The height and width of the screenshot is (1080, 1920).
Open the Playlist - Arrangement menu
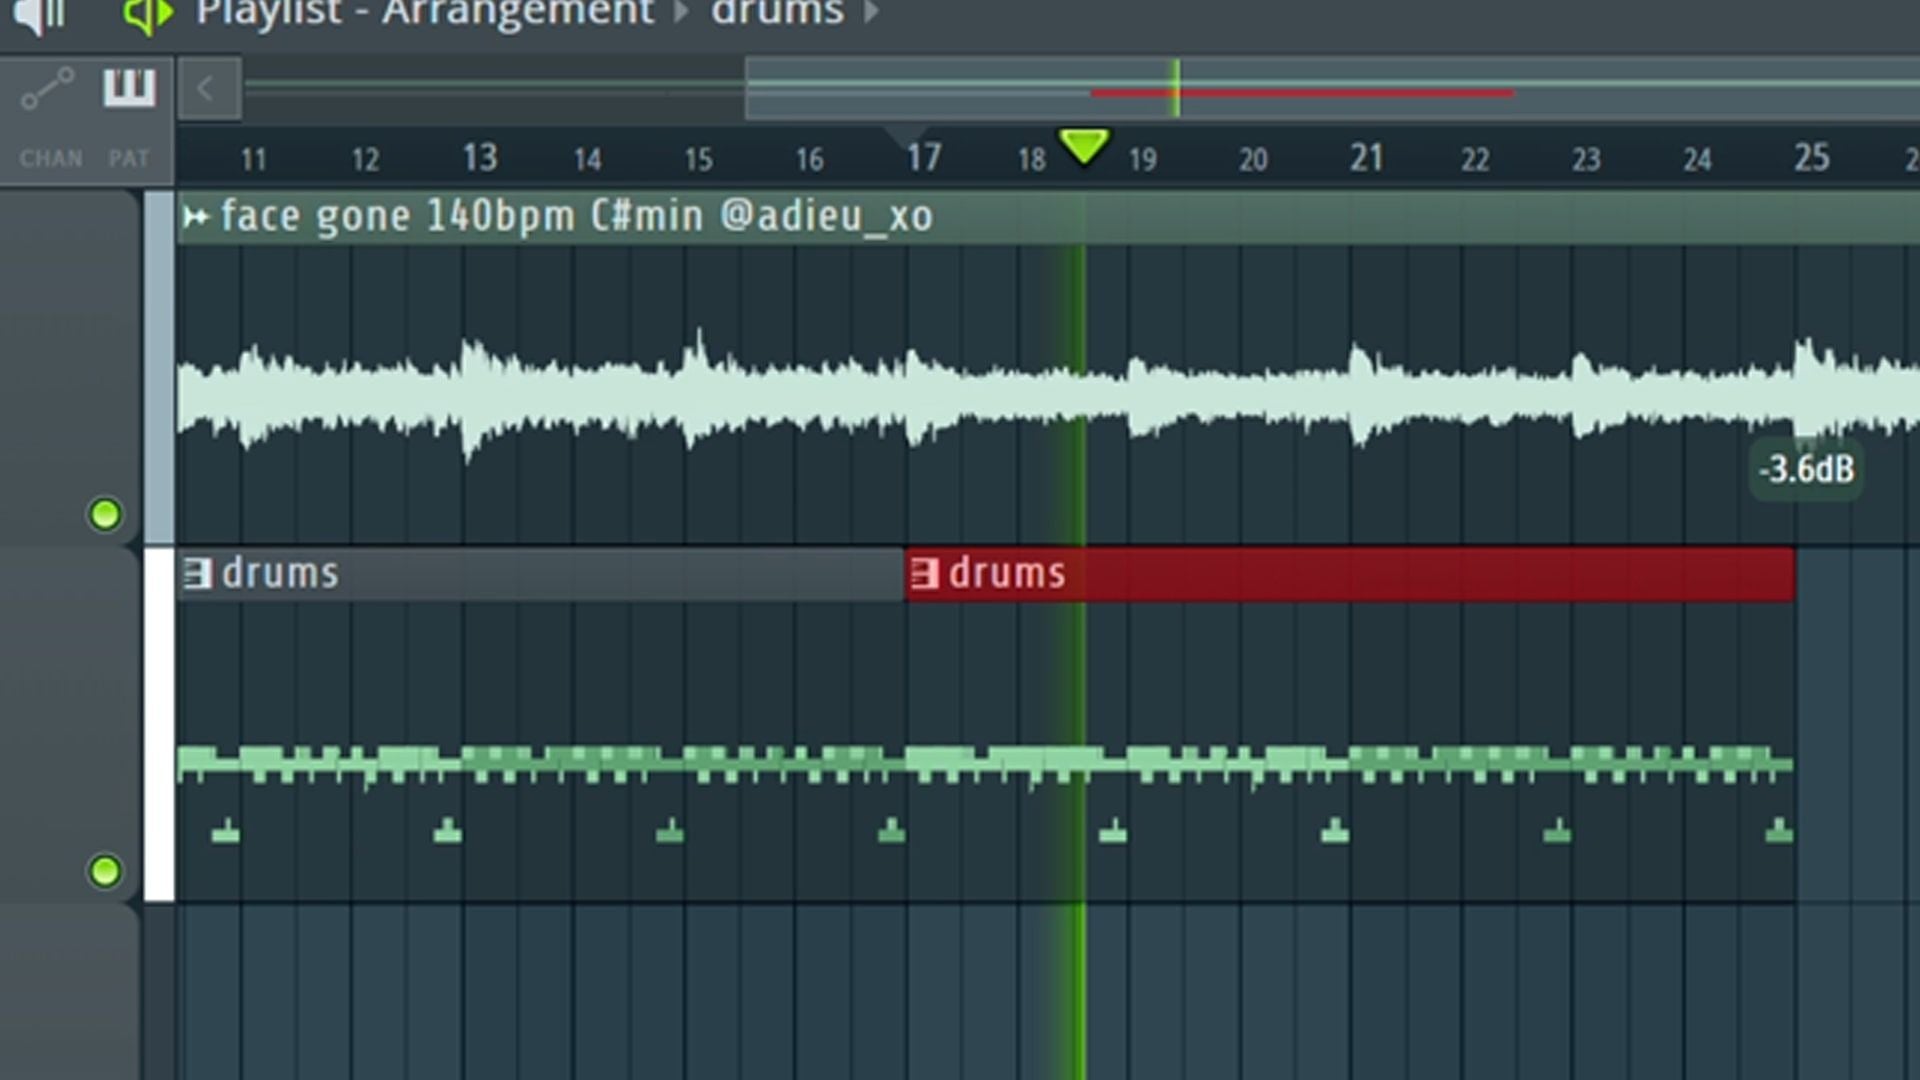click(424, 13)
